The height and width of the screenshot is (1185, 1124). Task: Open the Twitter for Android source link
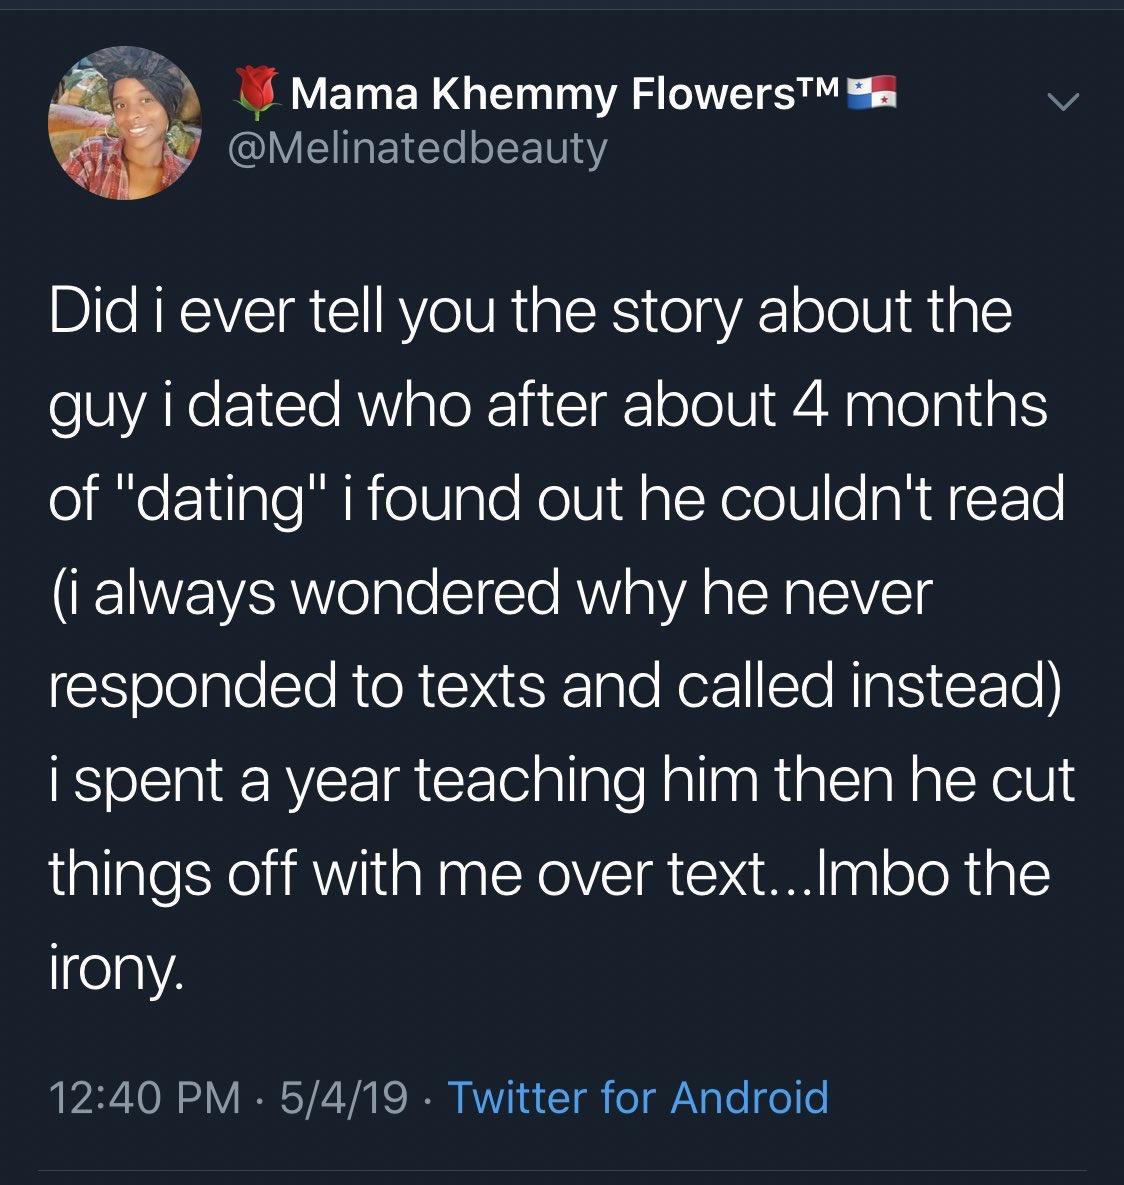638,1097
